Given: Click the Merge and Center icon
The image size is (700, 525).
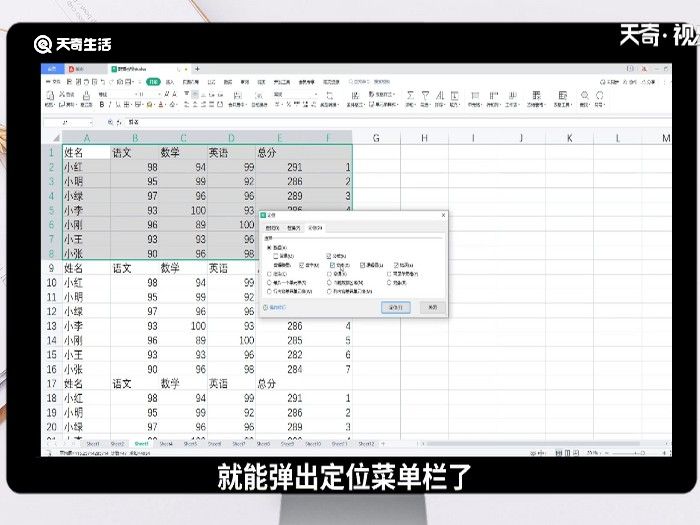Looking at the screenshot, I should [238, 96].
